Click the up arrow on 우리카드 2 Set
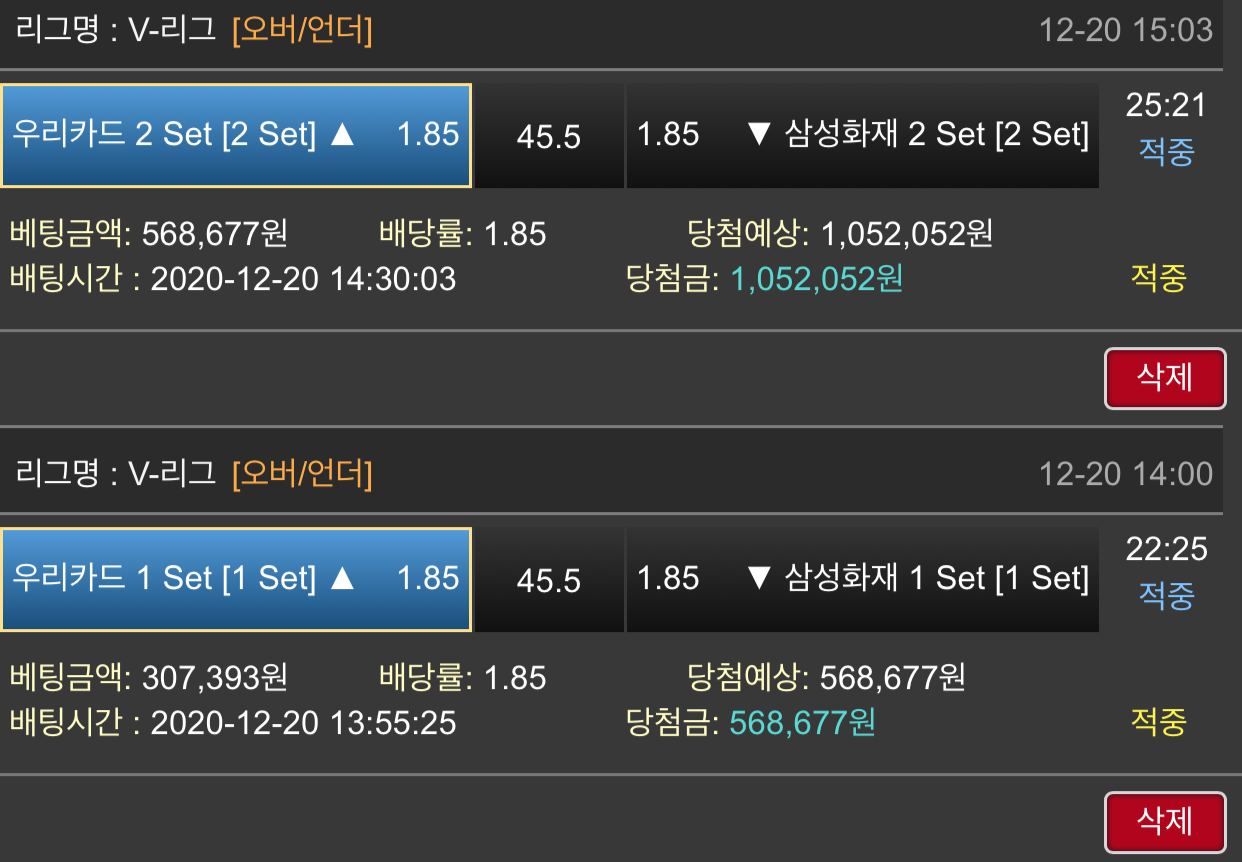Viewport: 1242px width, 862px height. pyautogui.click(x=342, y=135)
